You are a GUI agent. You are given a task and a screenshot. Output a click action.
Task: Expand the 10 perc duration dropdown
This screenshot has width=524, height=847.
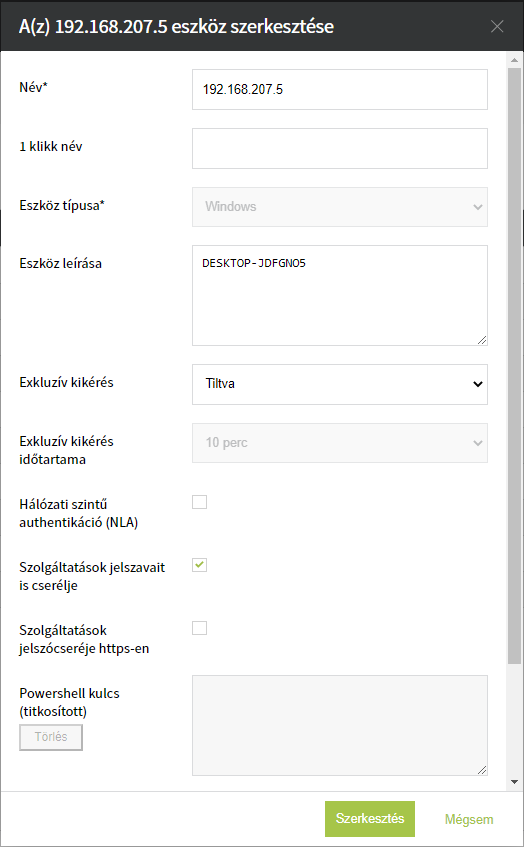click(340, 443)
